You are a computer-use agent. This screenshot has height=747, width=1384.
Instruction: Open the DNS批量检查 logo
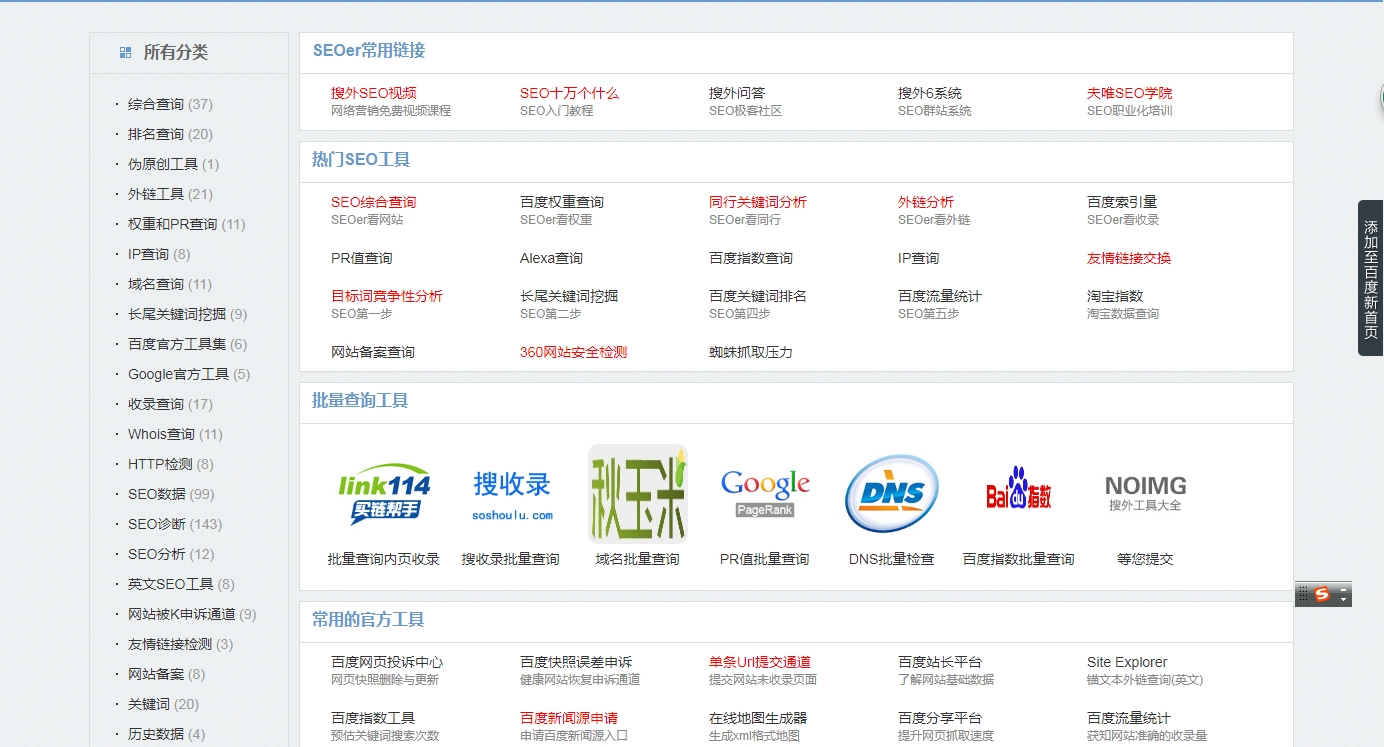(892, 494)
